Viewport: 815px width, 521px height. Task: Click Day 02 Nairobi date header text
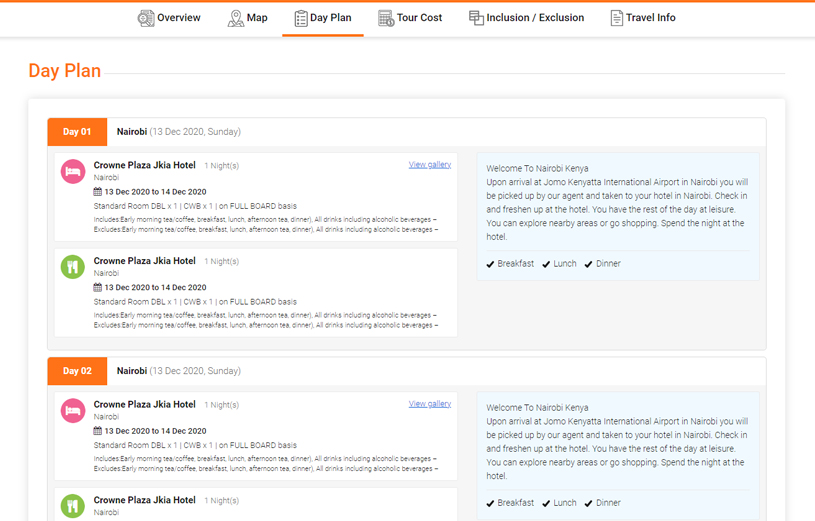179,371
